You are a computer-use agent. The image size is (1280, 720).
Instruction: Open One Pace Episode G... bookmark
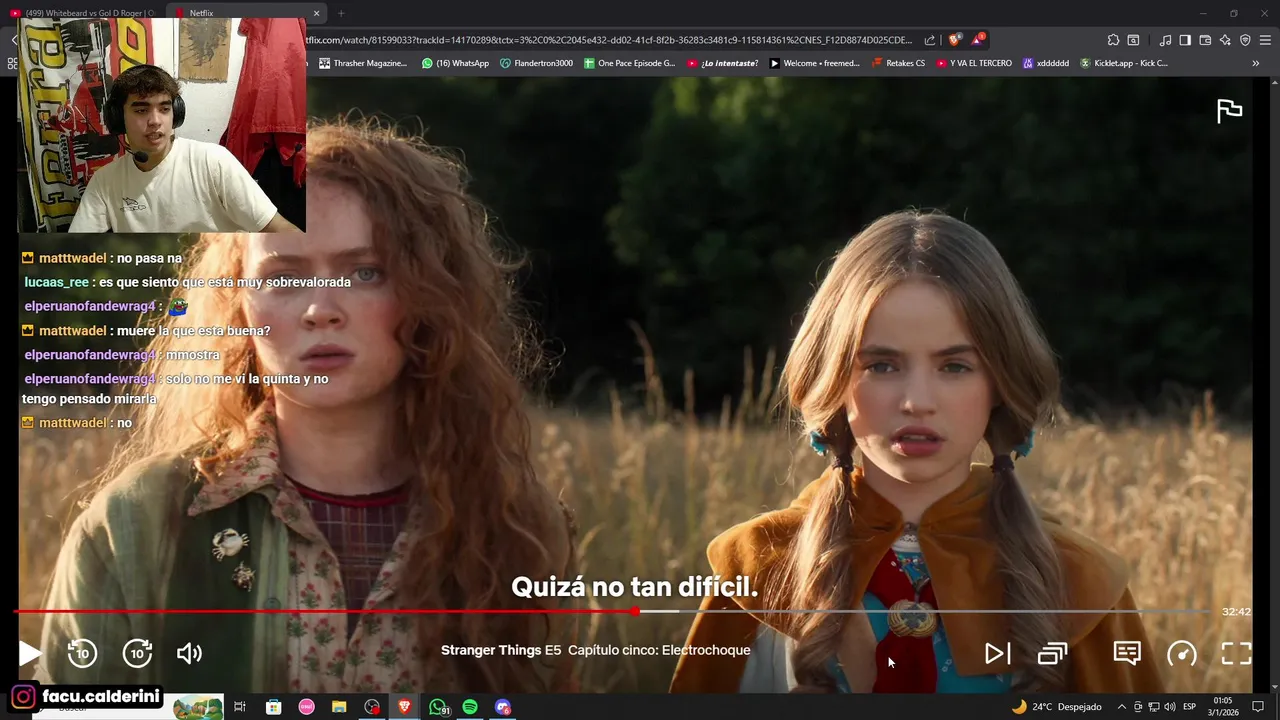629,63
